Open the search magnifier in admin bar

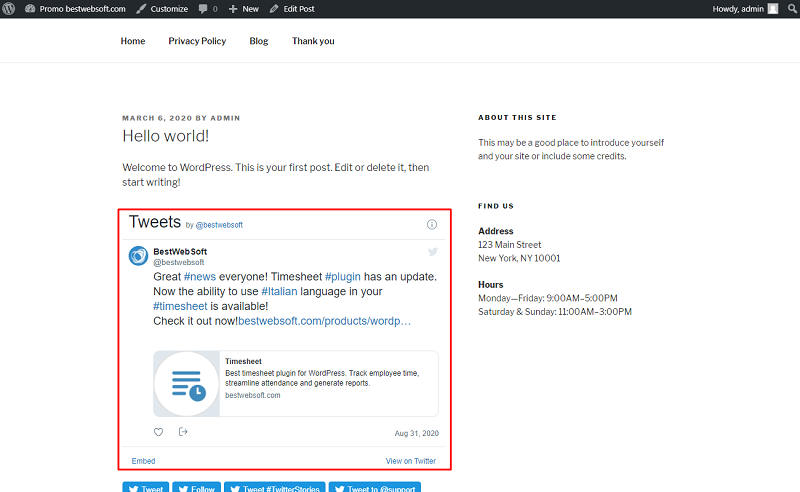pos(792,9)
